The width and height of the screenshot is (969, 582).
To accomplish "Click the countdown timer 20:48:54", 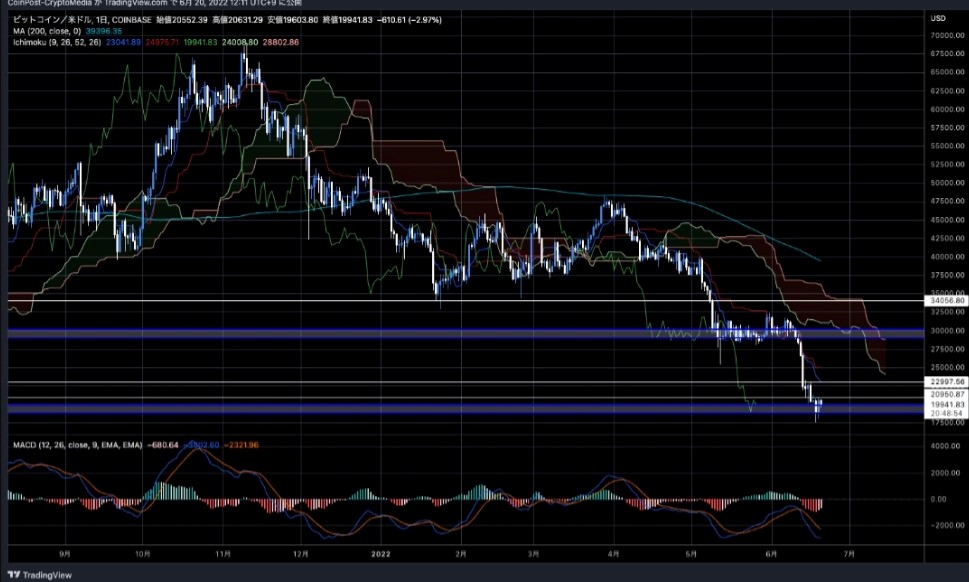I will tap(946, 413).
